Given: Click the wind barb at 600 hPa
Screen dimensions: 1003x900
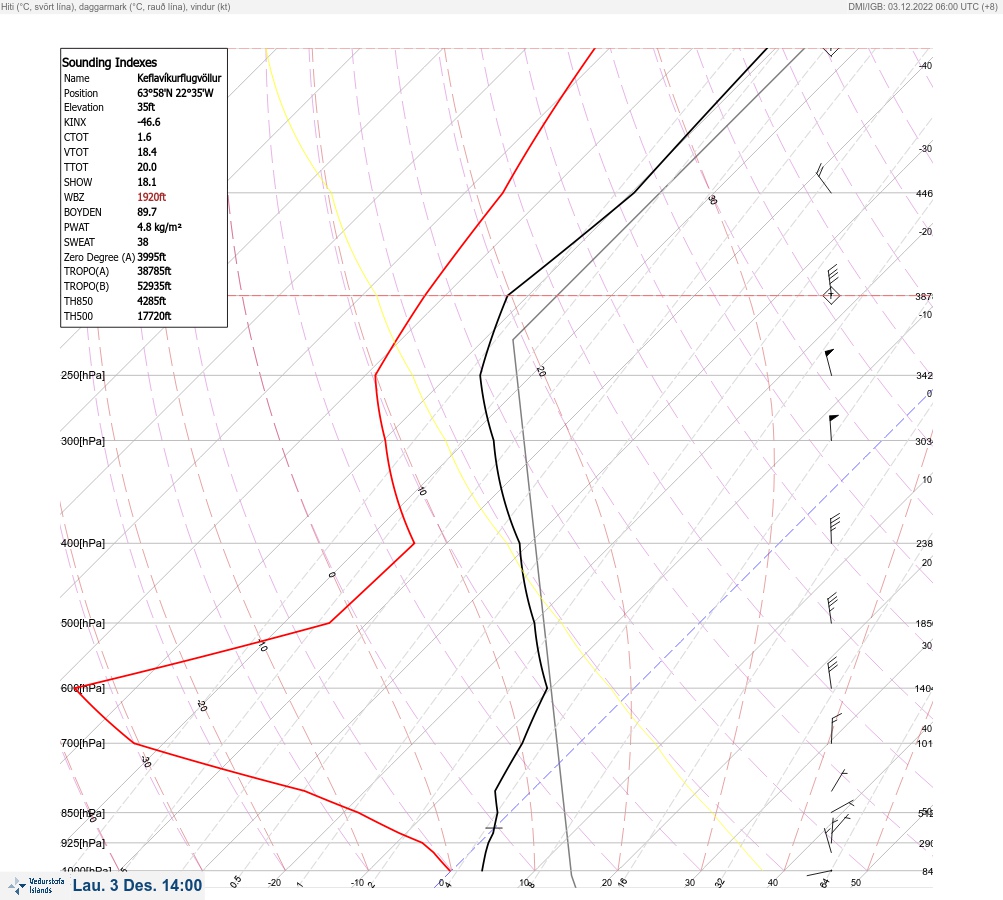Looking at the screenshot, I should coord(832,673).
